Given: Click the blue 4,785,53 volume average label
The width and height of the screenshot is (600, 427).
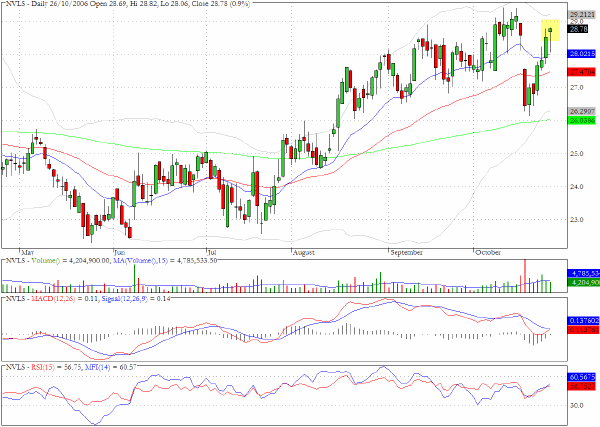Looking at the screenshot, I should click(x=583, y=274).
